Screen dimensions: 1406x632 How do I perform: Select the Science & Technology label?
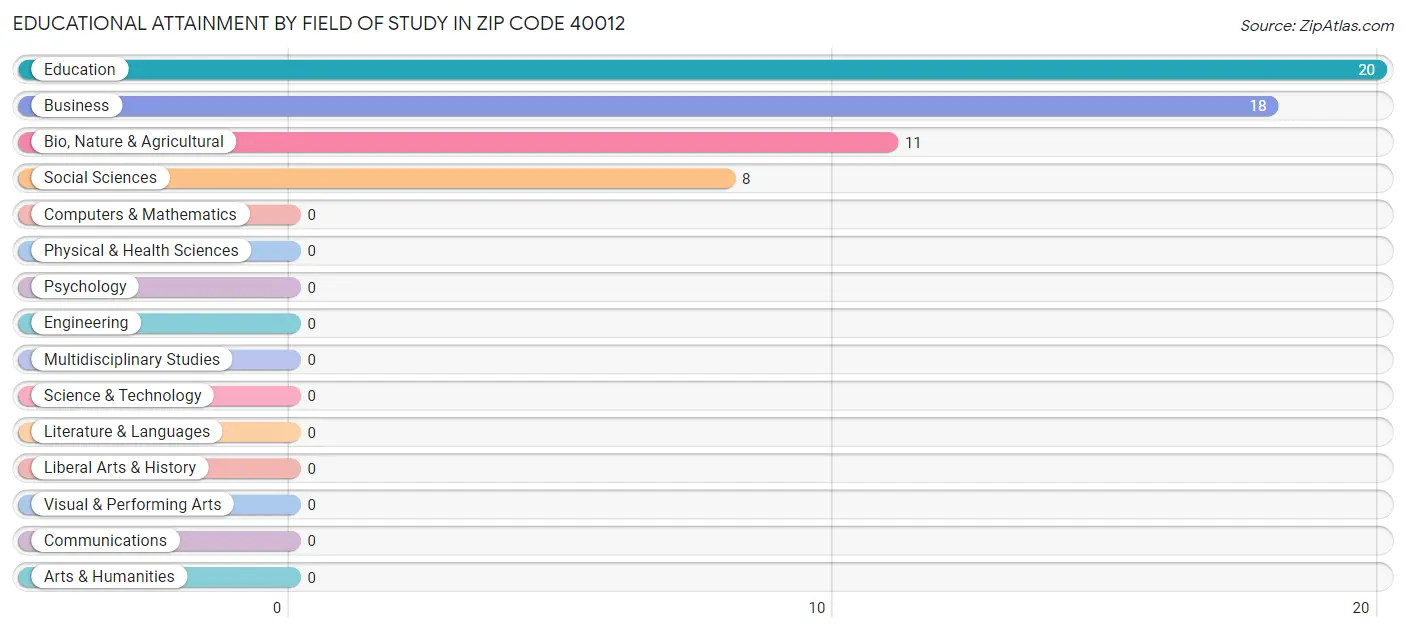(x=123, y=395)
